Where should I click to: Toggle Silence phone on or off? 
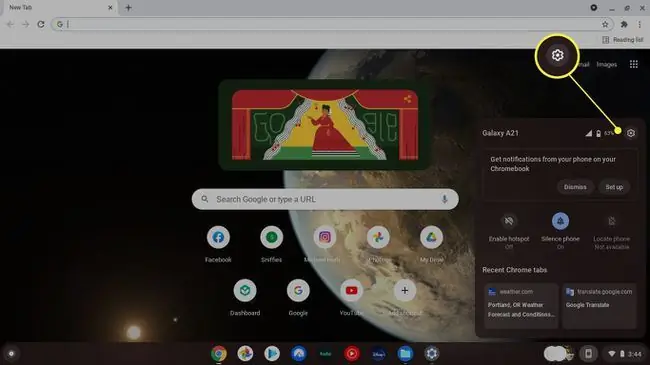click(x=560, y=221)
